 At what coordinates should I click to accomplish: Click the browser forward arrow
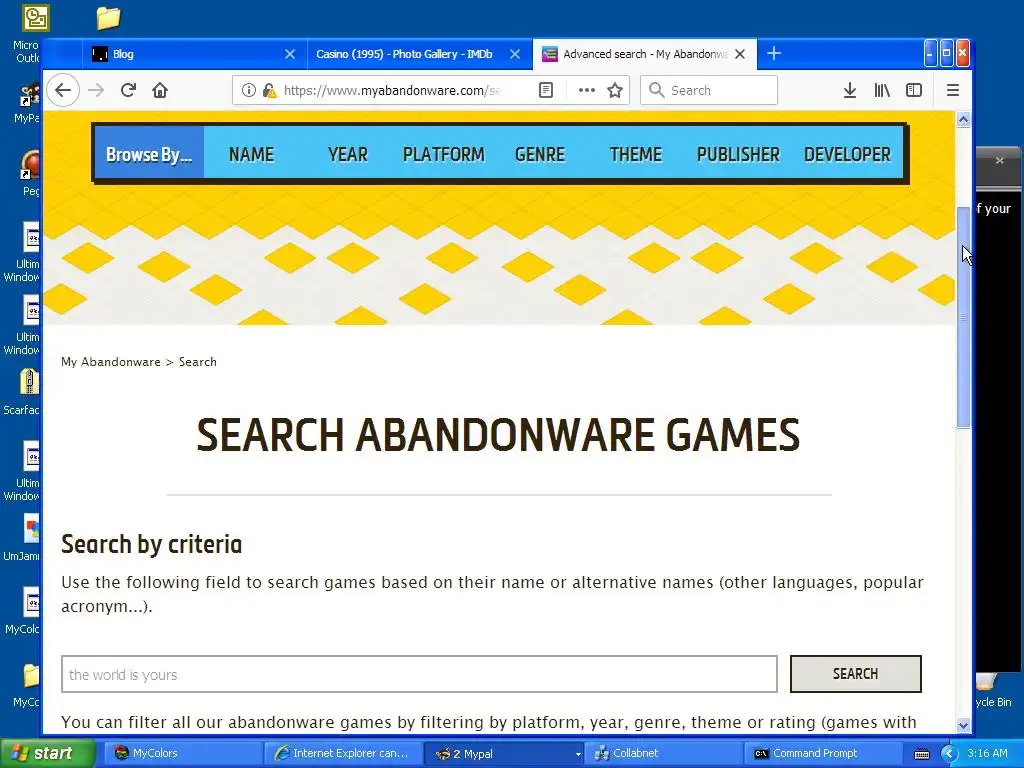pos(96,90)
